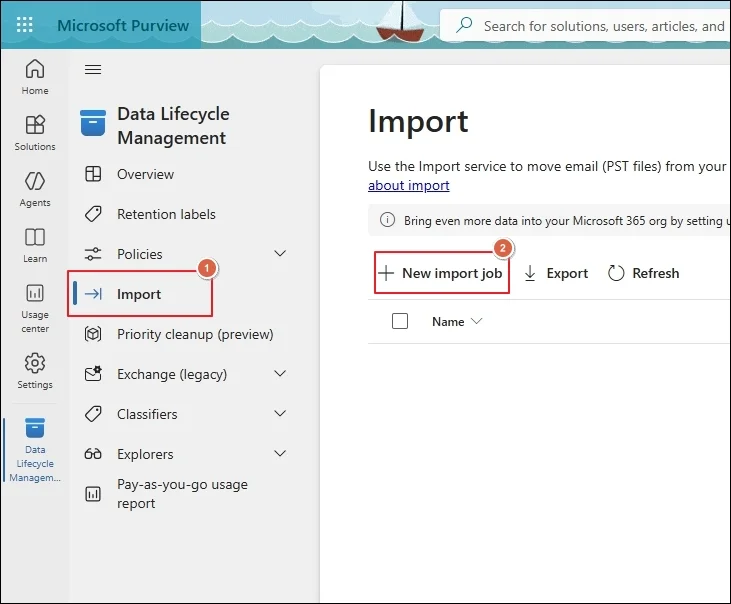This screenshot has height=604, width=731.
Task: Expand the Policies chevron
Action: (280, 254)
